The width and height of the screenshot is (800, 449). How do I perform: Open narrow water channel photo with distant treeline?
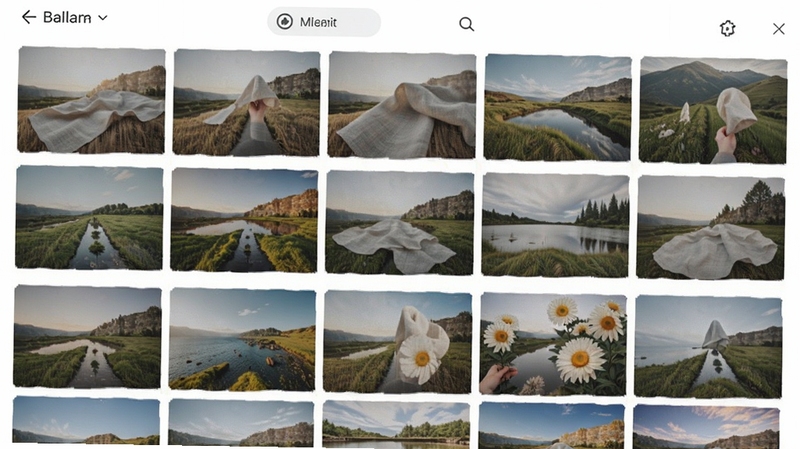tap(89, 217)
